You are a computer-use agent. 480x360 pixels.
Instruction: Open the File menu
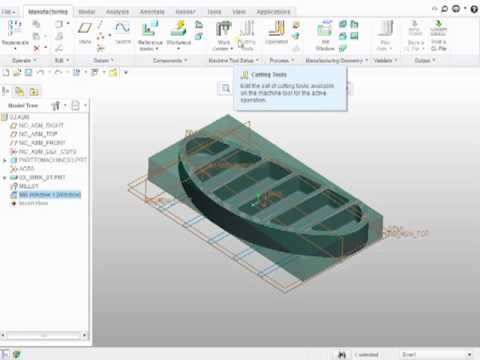[8, 12]
